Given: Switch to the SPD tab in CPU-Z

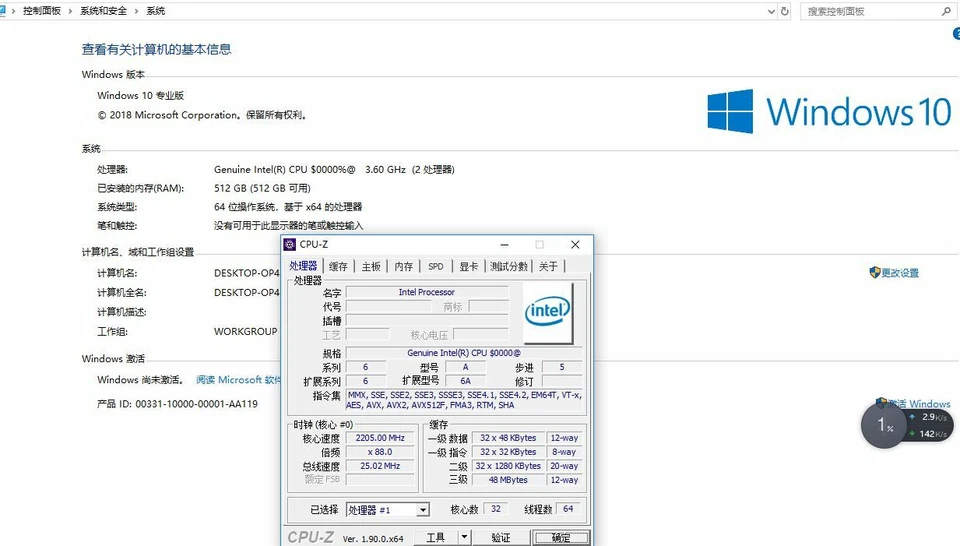Looking at the screenshot, I should pyautogui.click(x=436, y=266).
